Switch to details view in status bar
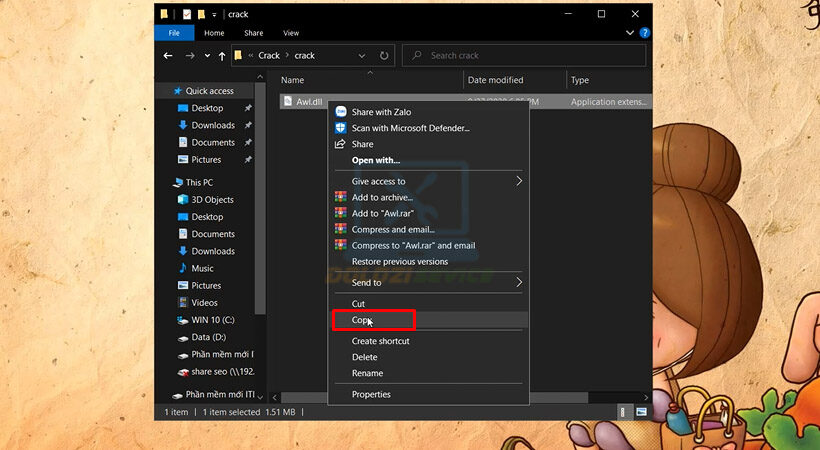Screen dimensions: 820x450 pyautogui.click(x=623, y=411)
